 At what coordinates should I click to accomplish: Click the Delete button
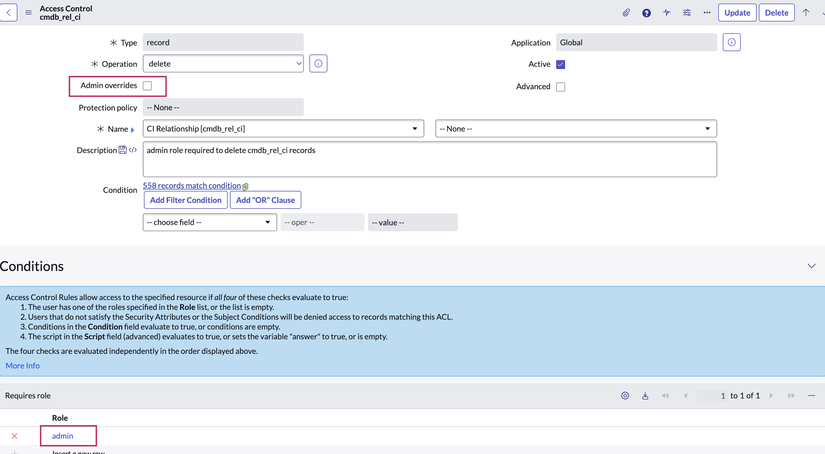click(x=777, y=13)
